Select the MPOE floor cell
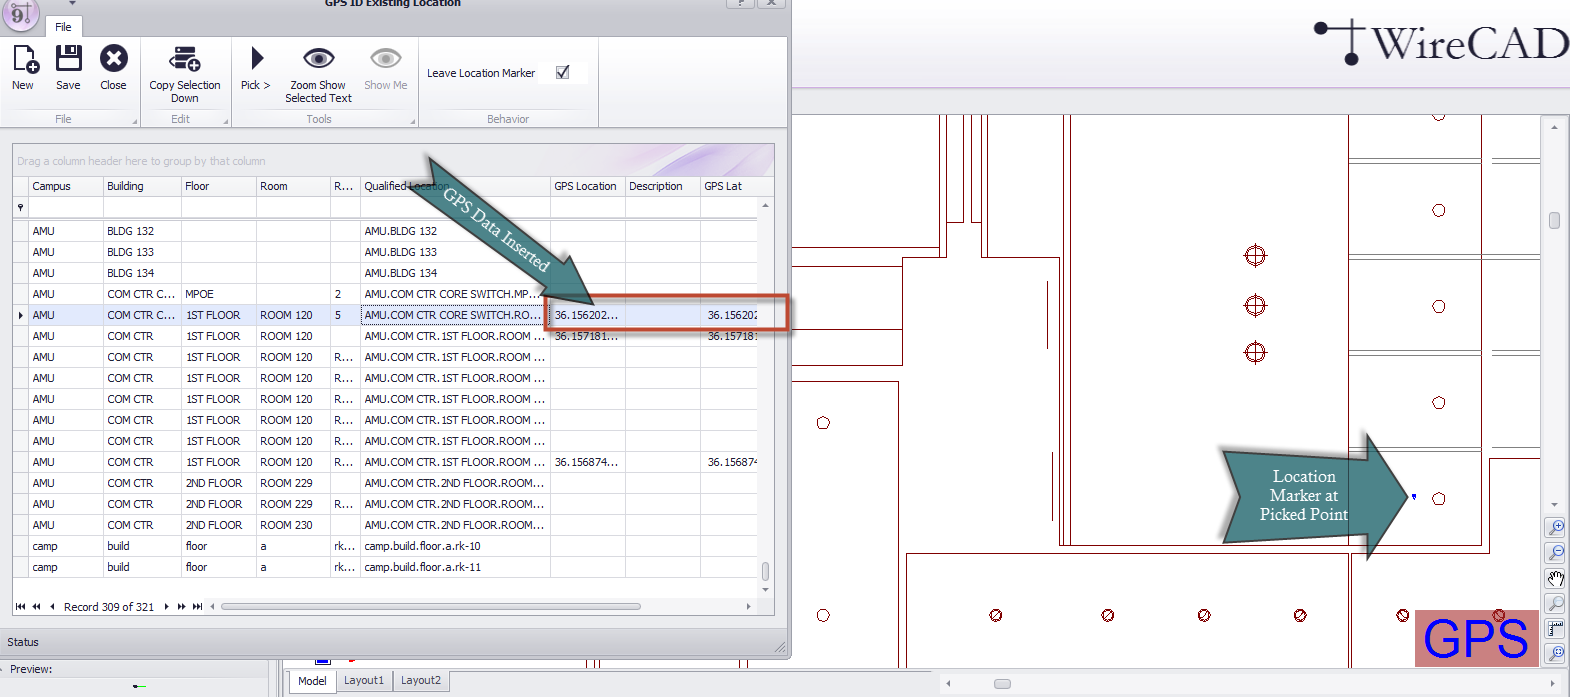 tap(218, 294)
